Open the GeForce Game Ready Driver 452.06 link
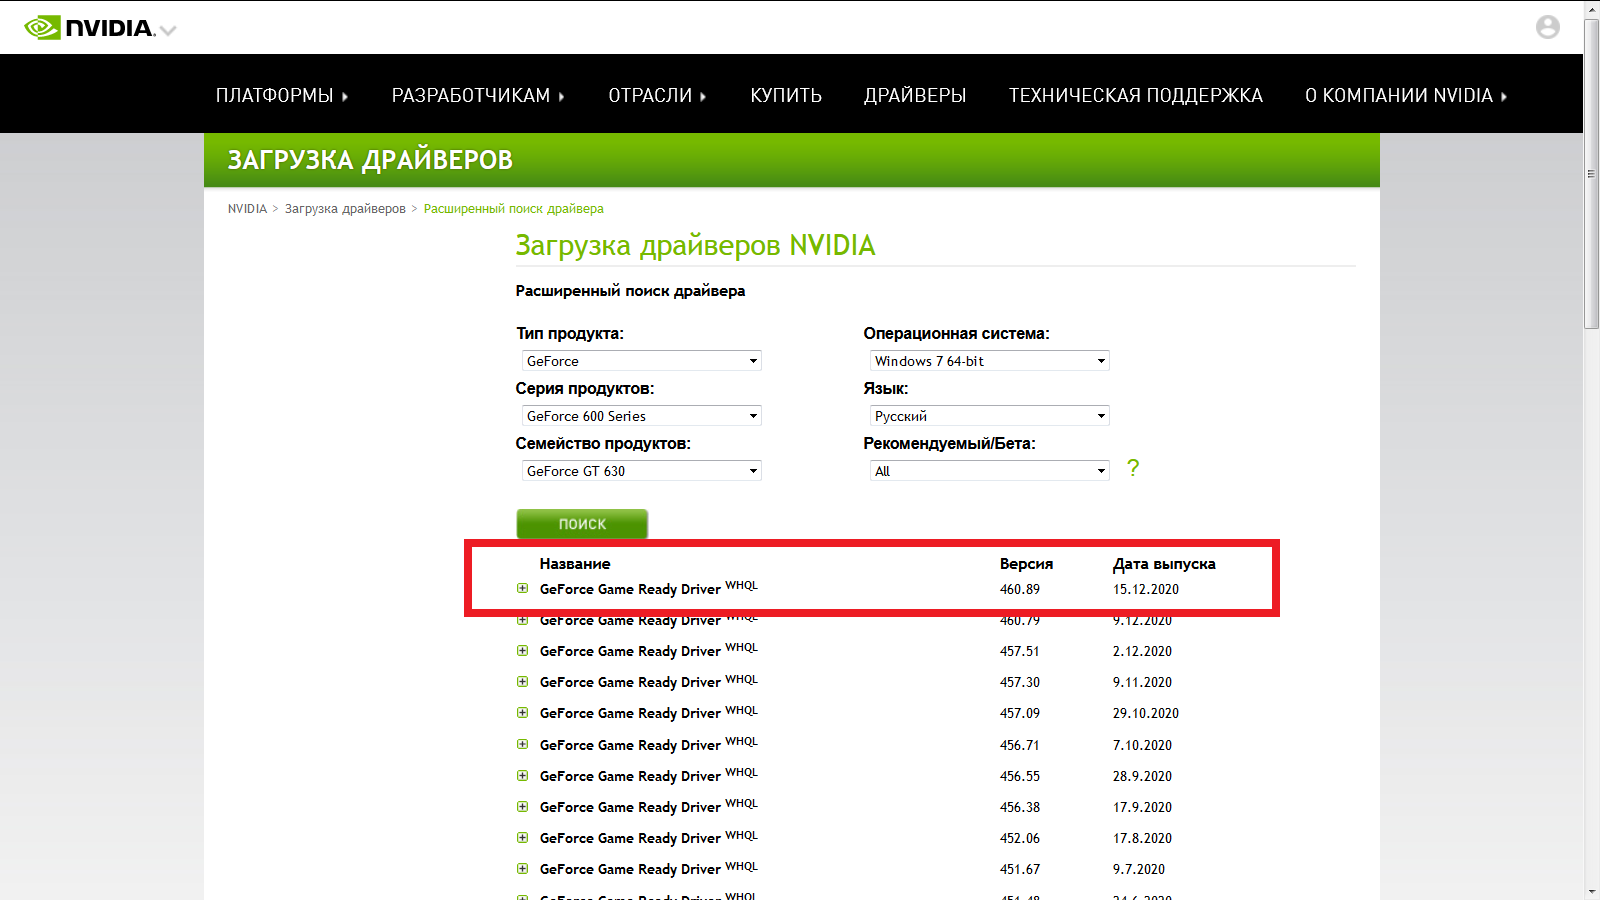1600x900 pixels. [x=649, y=837]
